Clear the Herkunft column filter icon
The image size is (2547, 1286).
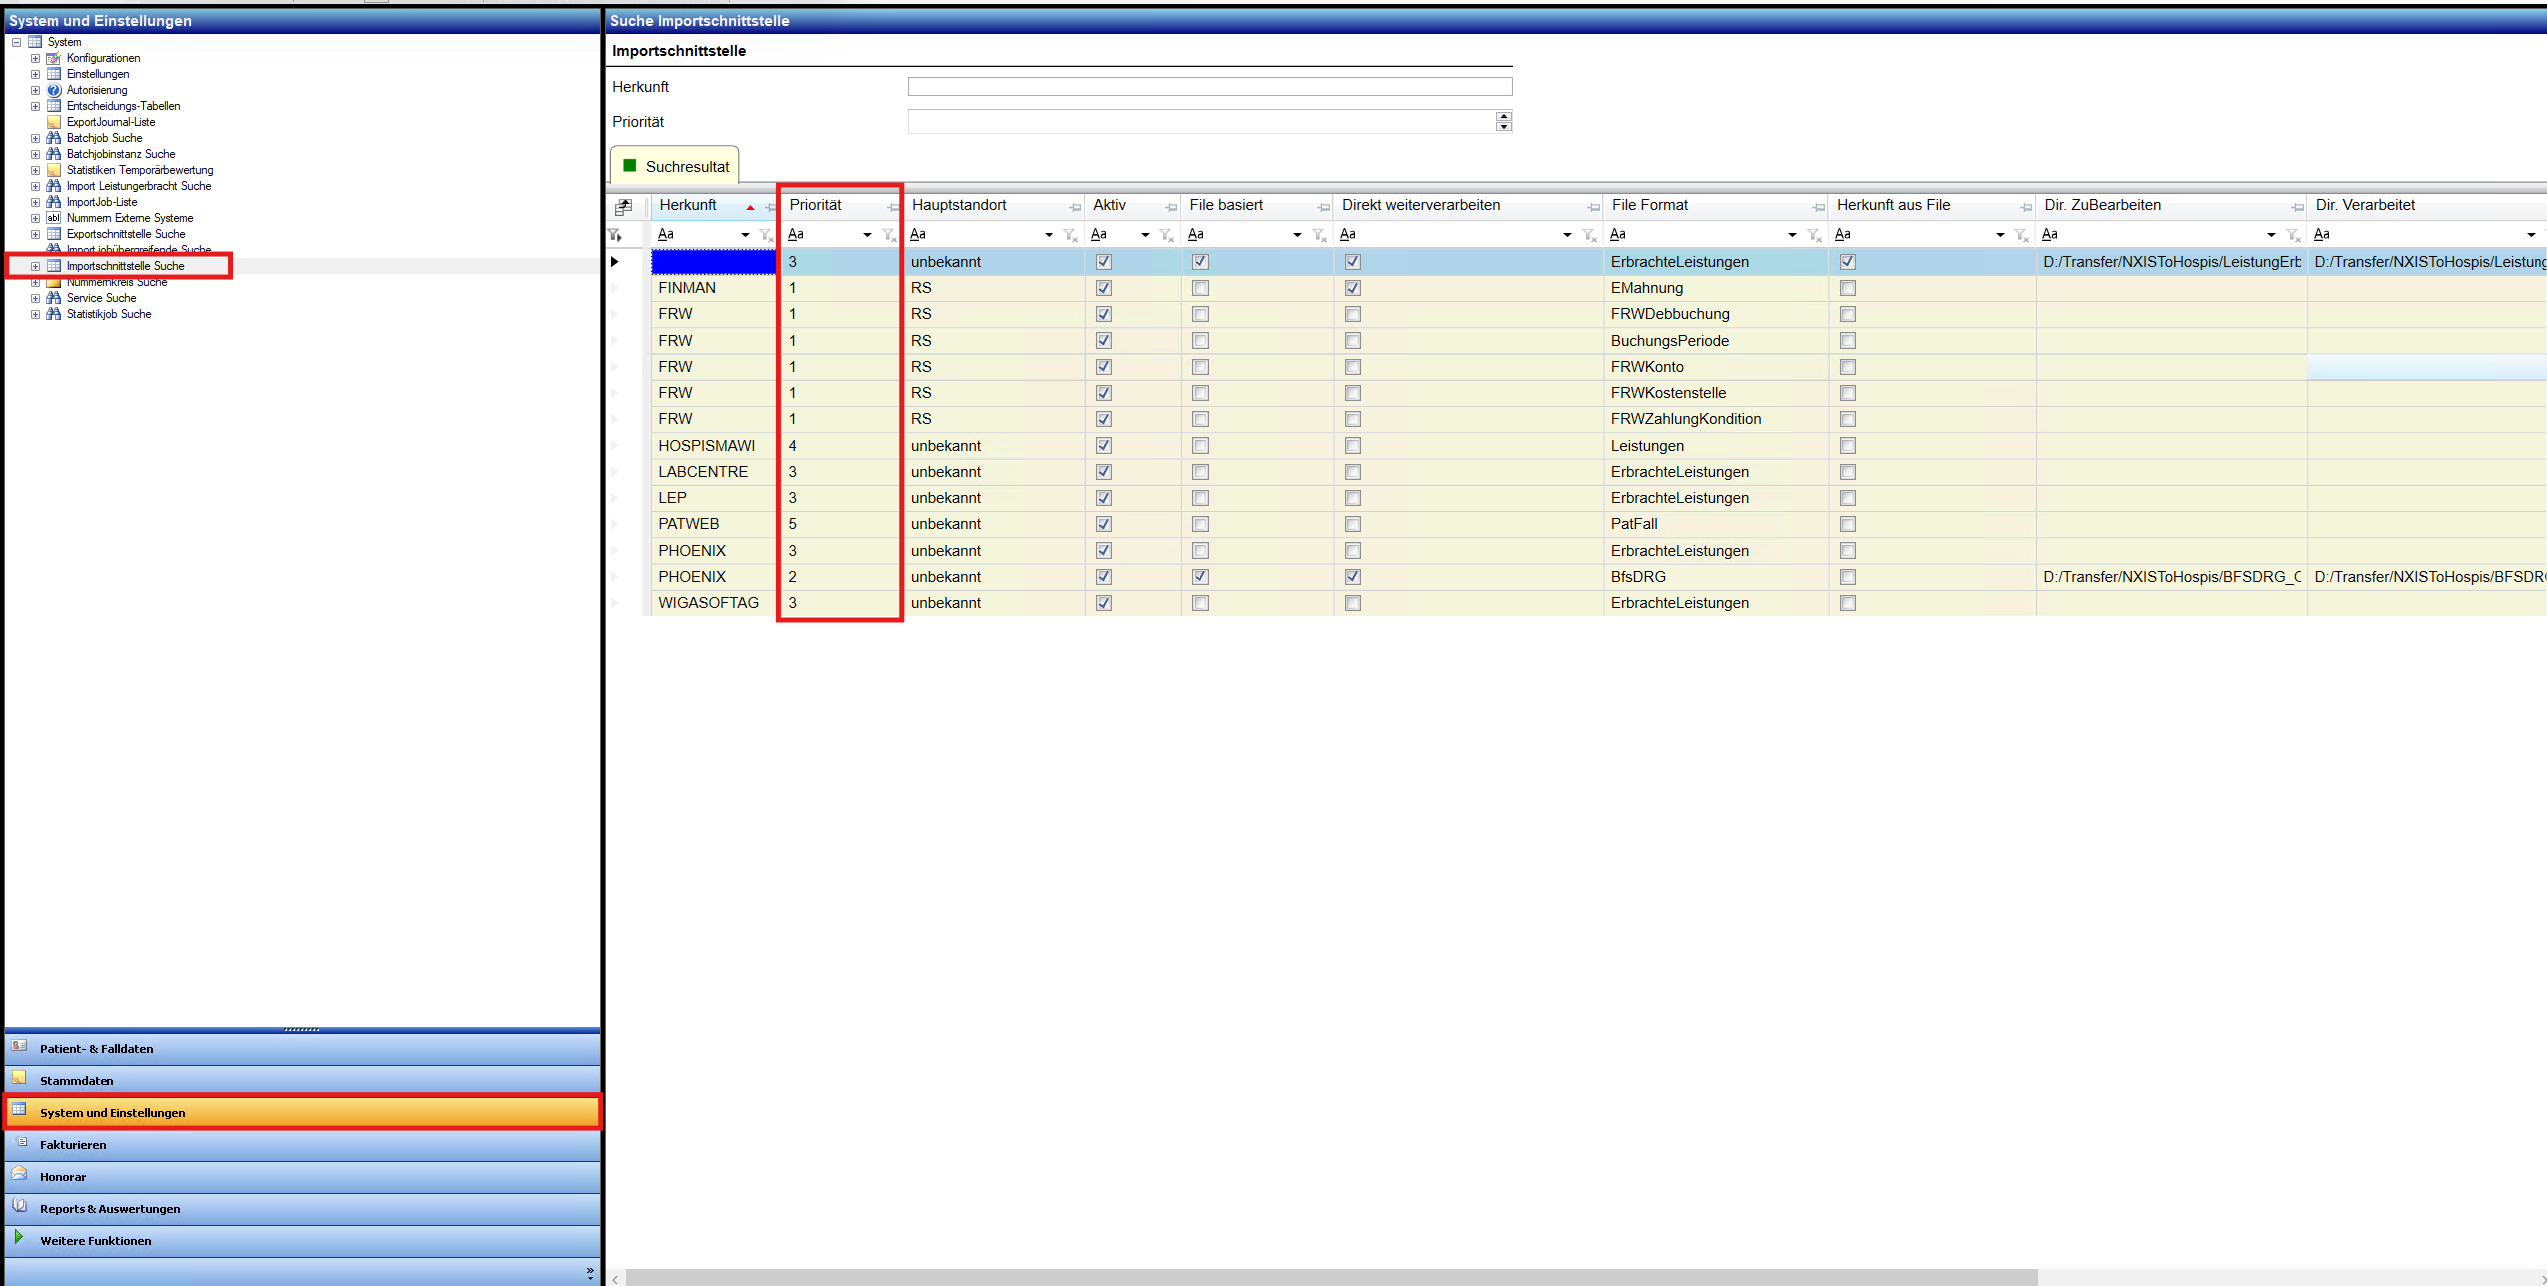tap(766, 235)
